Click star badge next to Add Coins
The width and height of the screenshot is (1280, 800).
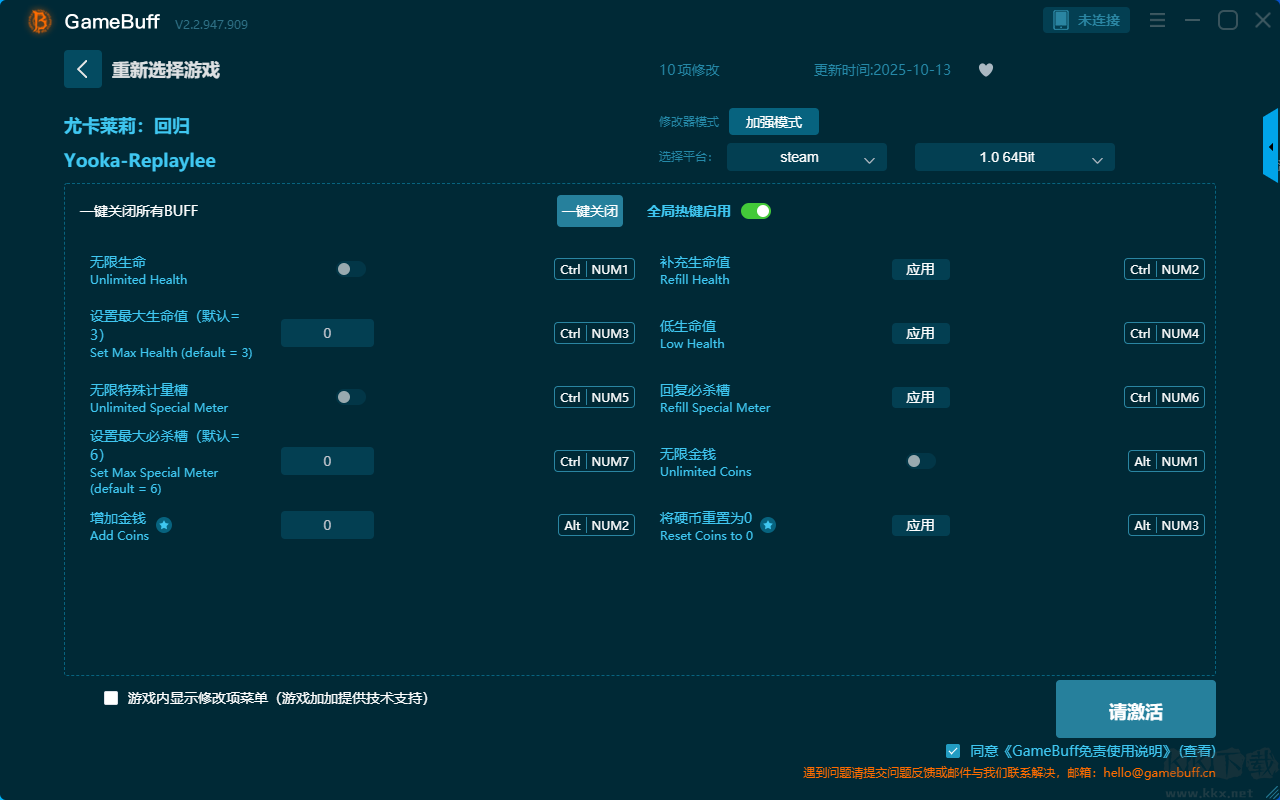pyautogui.click(x=164, y=525)
